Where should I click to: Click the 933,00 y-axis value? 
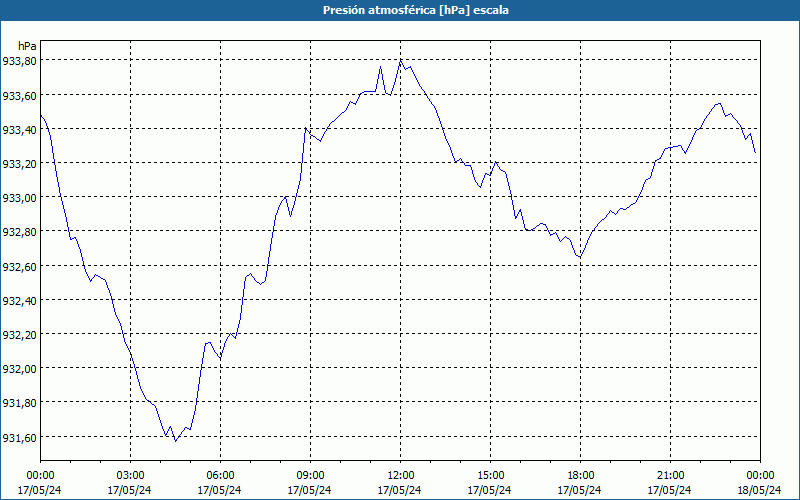click(19, 197)
